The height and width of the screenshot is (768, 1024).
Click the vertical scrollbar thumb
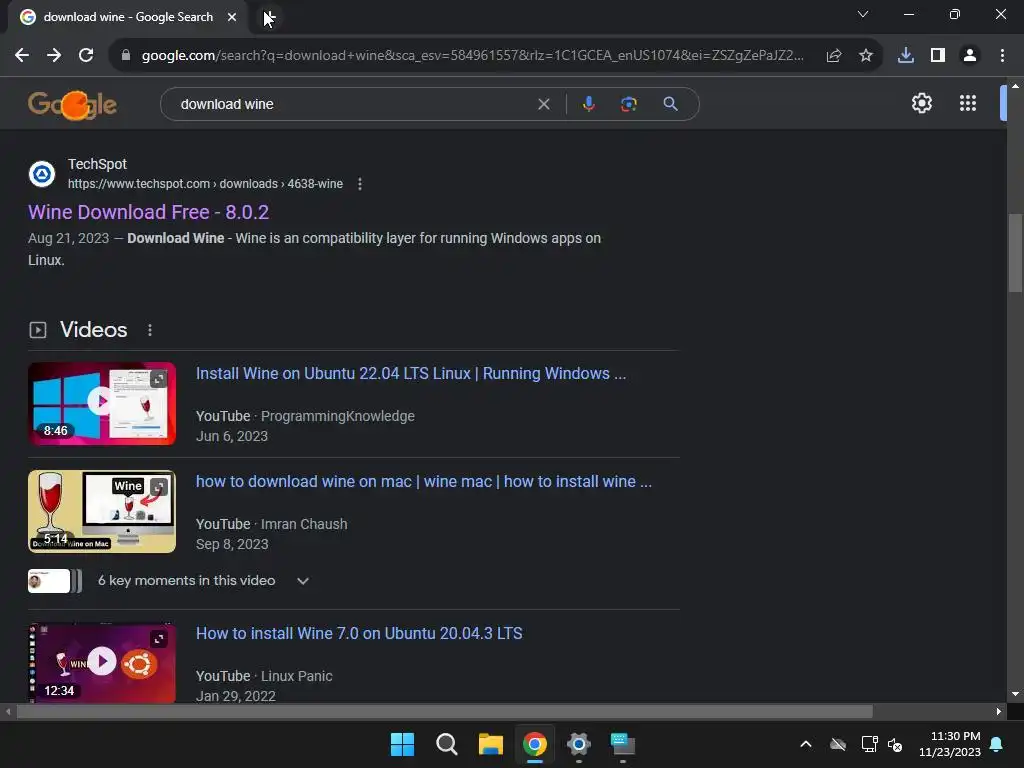tap(1015, 253)
